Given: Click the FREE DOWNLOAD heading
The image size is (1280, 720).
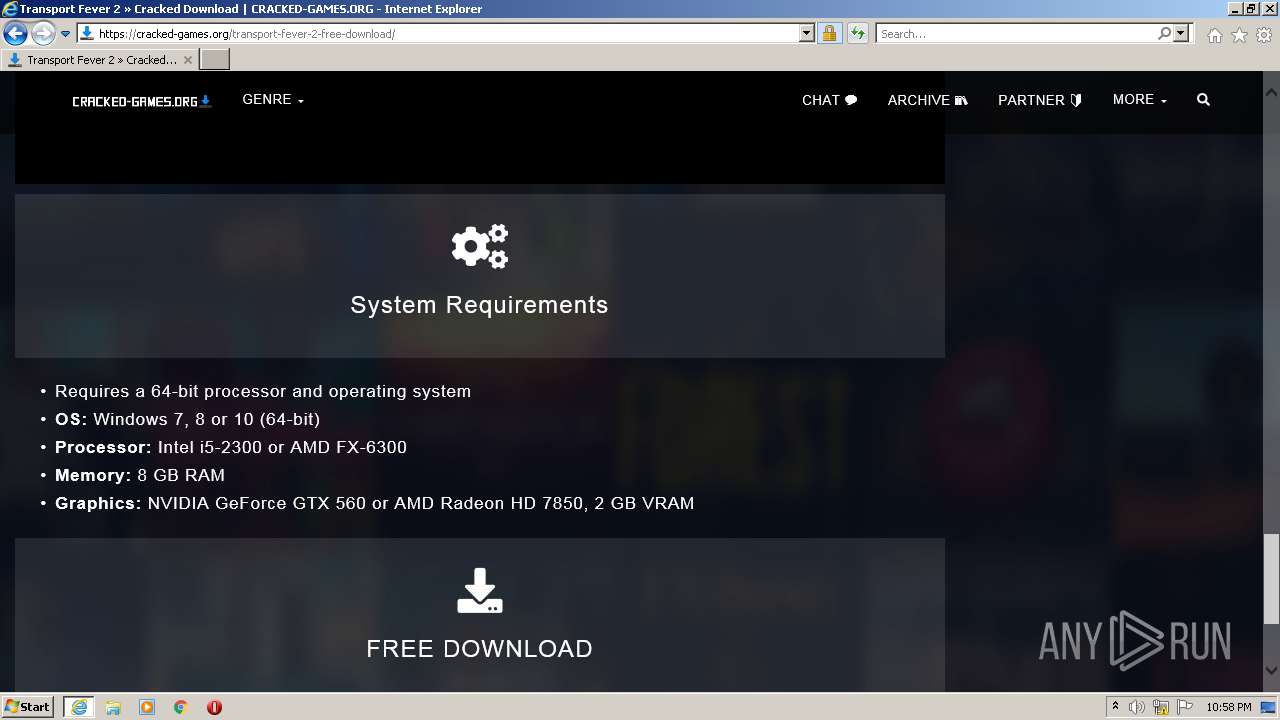Looking at the screenshot, I should (479, 649).
